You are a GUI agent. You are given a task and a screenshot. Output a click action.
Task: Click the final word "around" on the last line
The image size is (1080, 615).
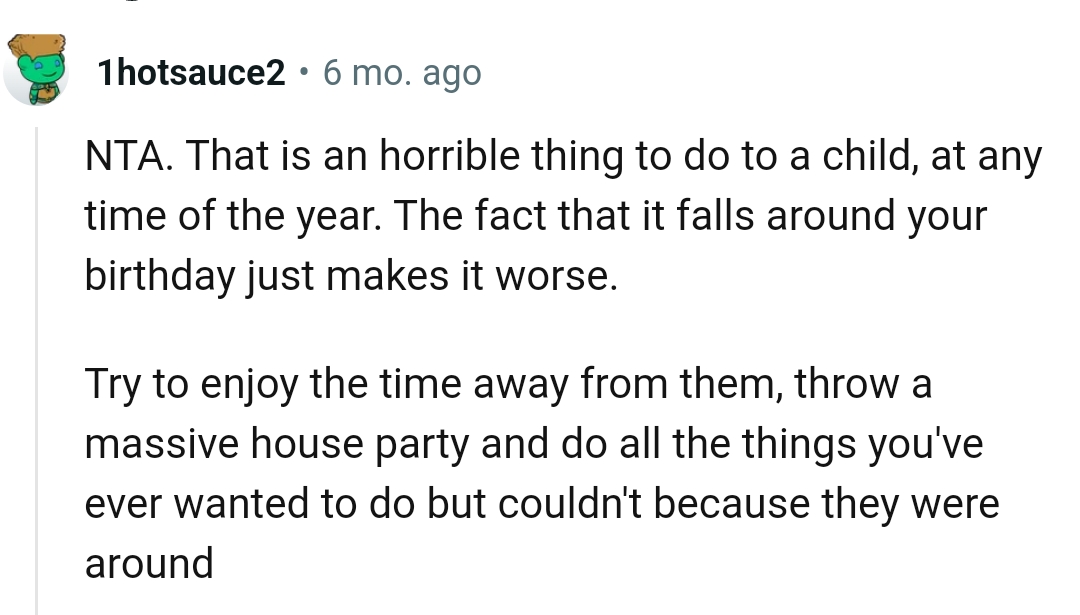[x=149, y=565]
